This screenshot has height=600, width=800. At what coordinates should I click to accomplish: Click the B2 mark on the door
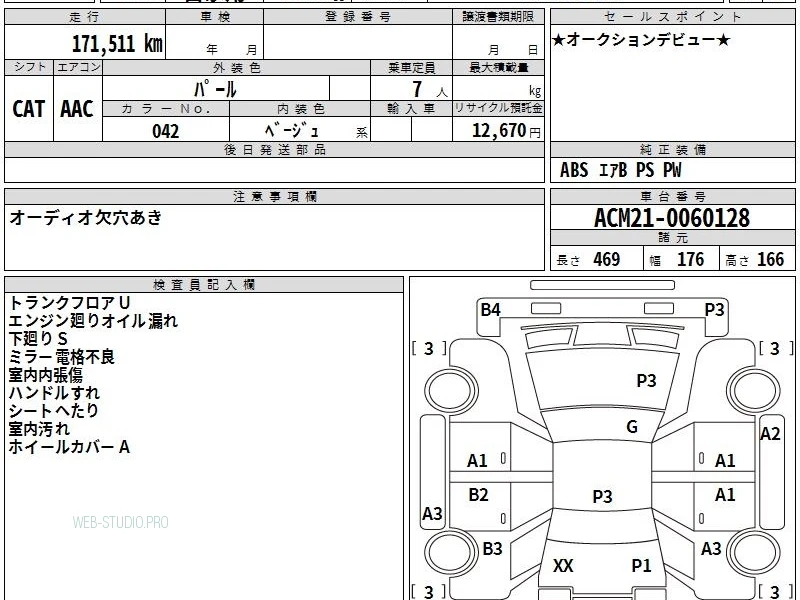(x=478, y=495)
